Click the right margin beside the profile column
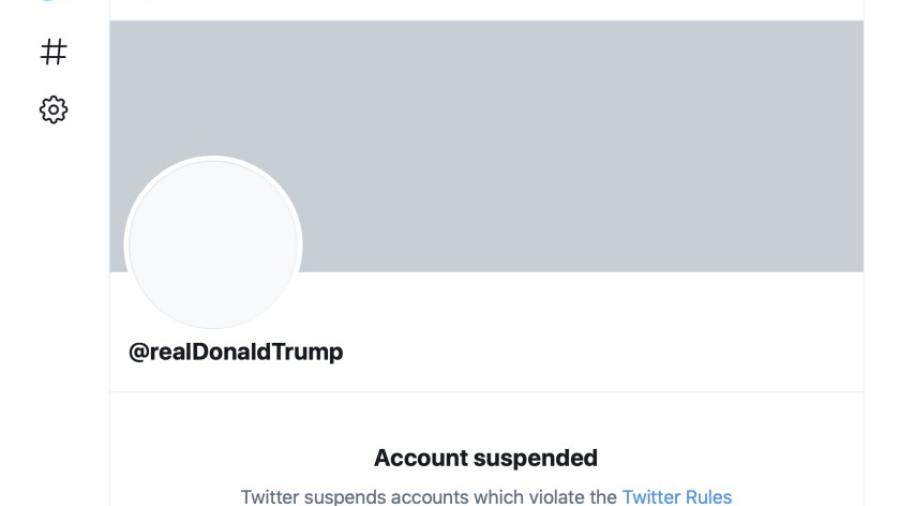900x506 pixels. (882, 250)
